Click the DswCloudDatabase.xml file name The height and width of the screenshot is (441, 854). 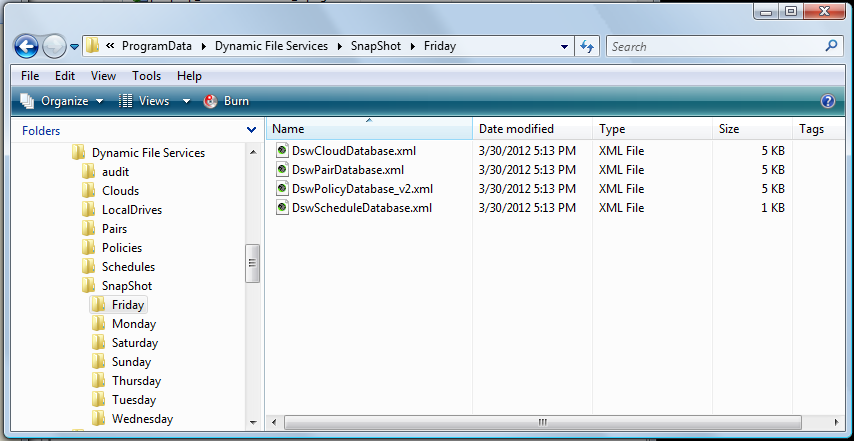[x=354, y=151]
